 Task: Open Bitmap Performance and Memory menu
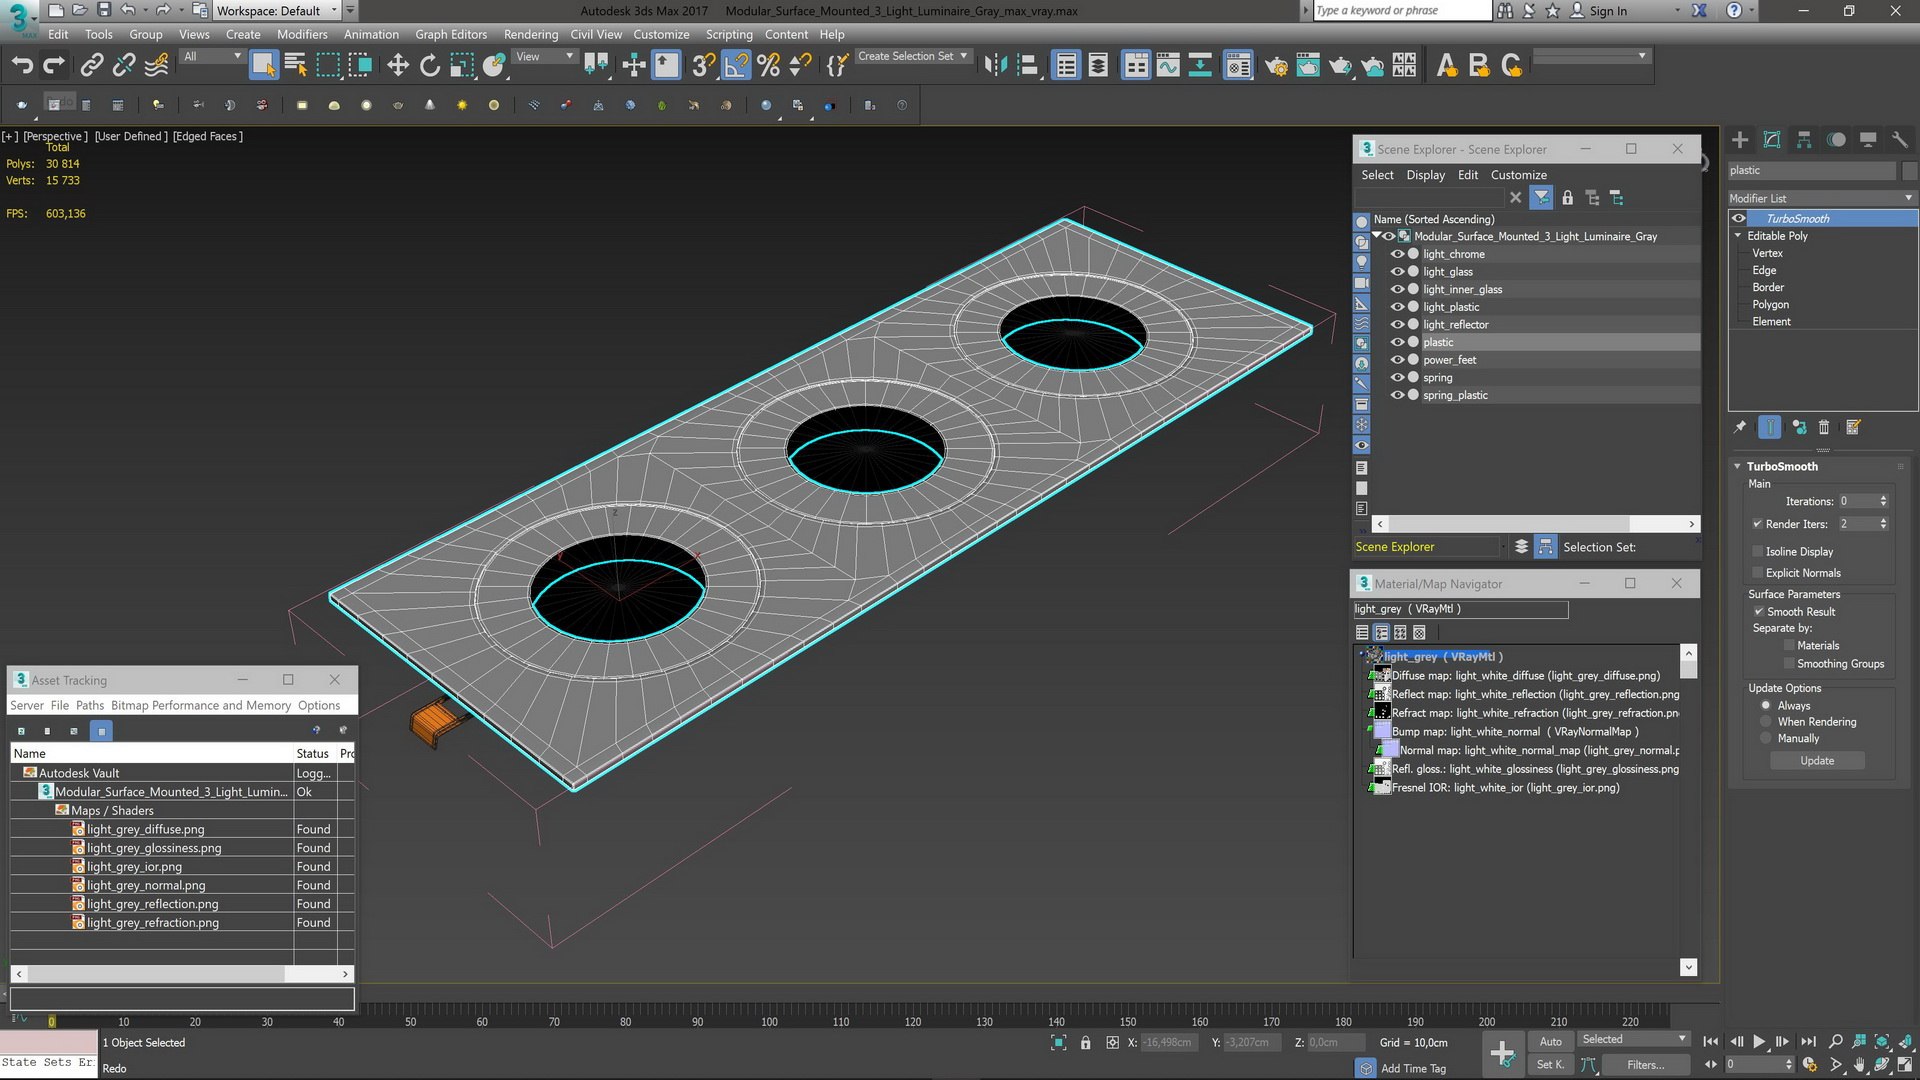(200, 705)
